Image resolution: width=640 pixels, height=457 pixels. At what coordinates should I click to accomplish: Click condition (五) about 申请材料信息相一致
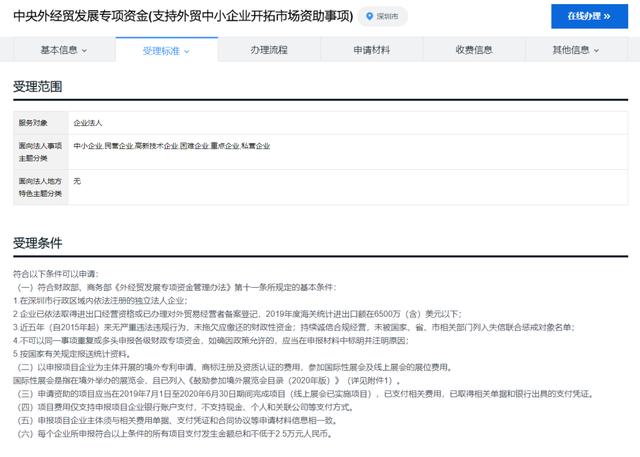coord(177,420)
